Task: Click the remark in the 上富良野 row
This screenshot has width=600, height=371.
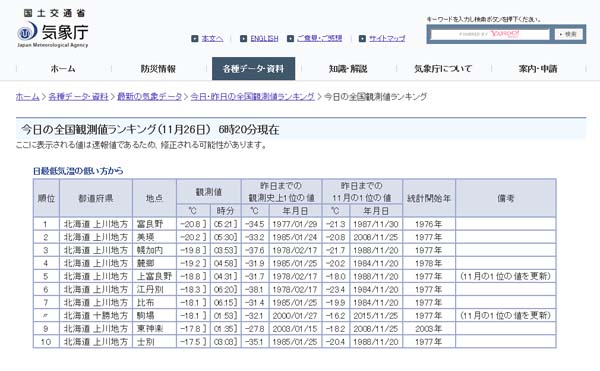Action: pos(505,276)
